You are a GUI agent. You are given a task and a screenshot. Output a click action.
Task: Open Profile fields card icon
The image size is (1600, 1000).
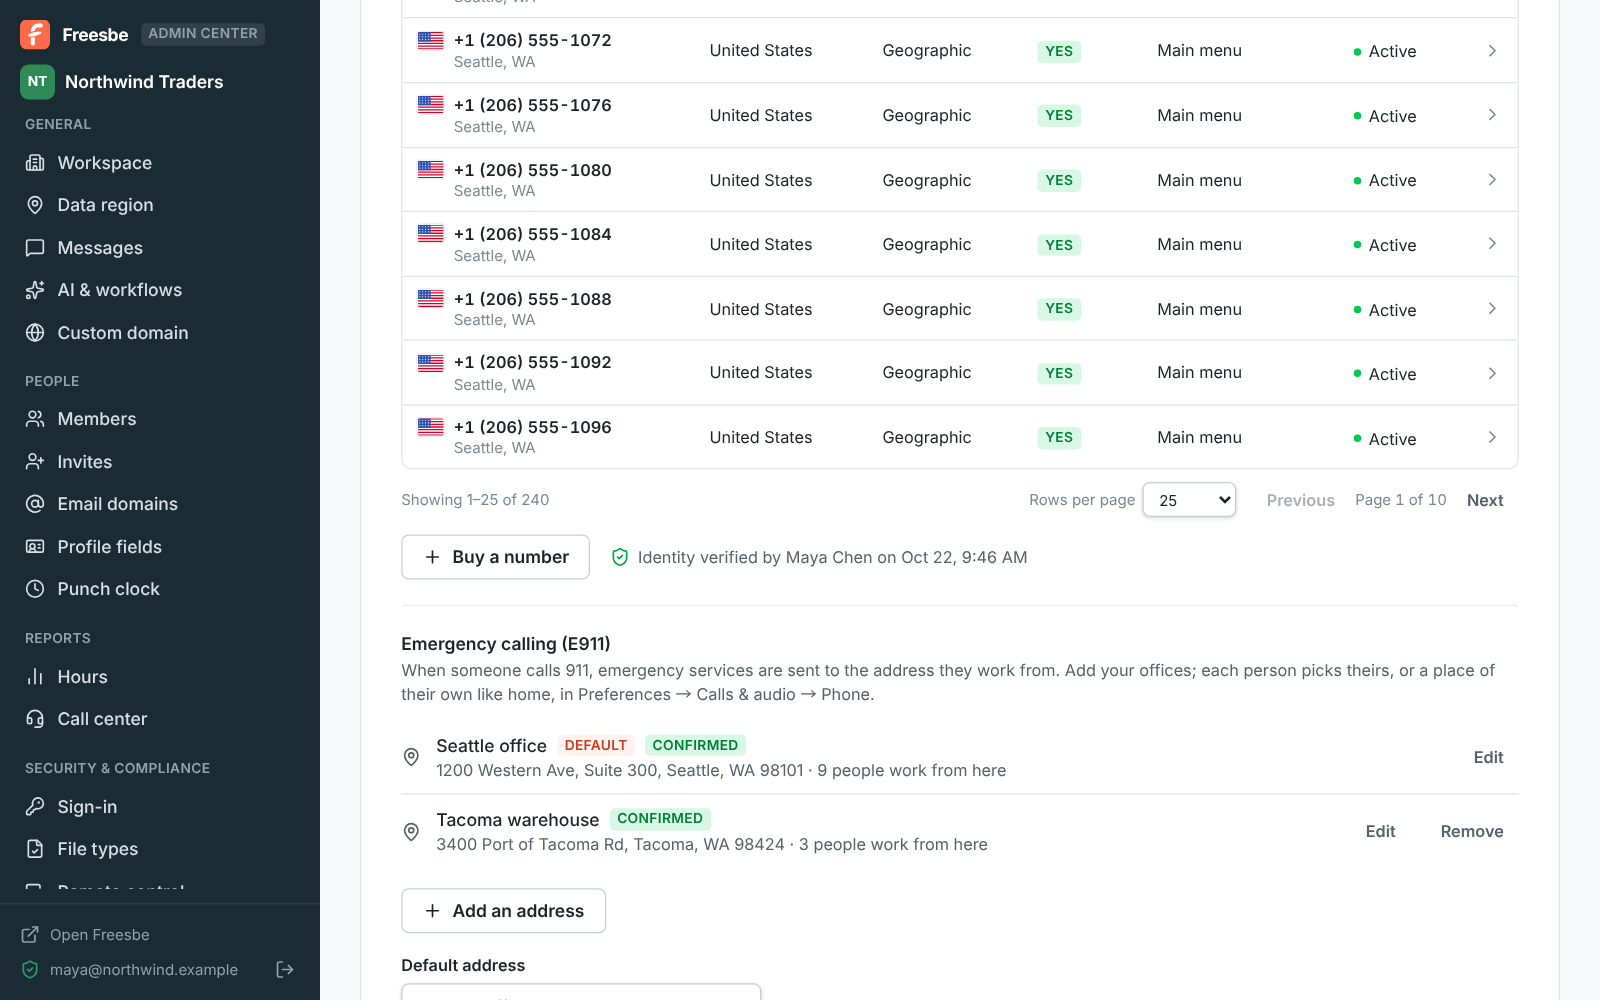point(35,547)
